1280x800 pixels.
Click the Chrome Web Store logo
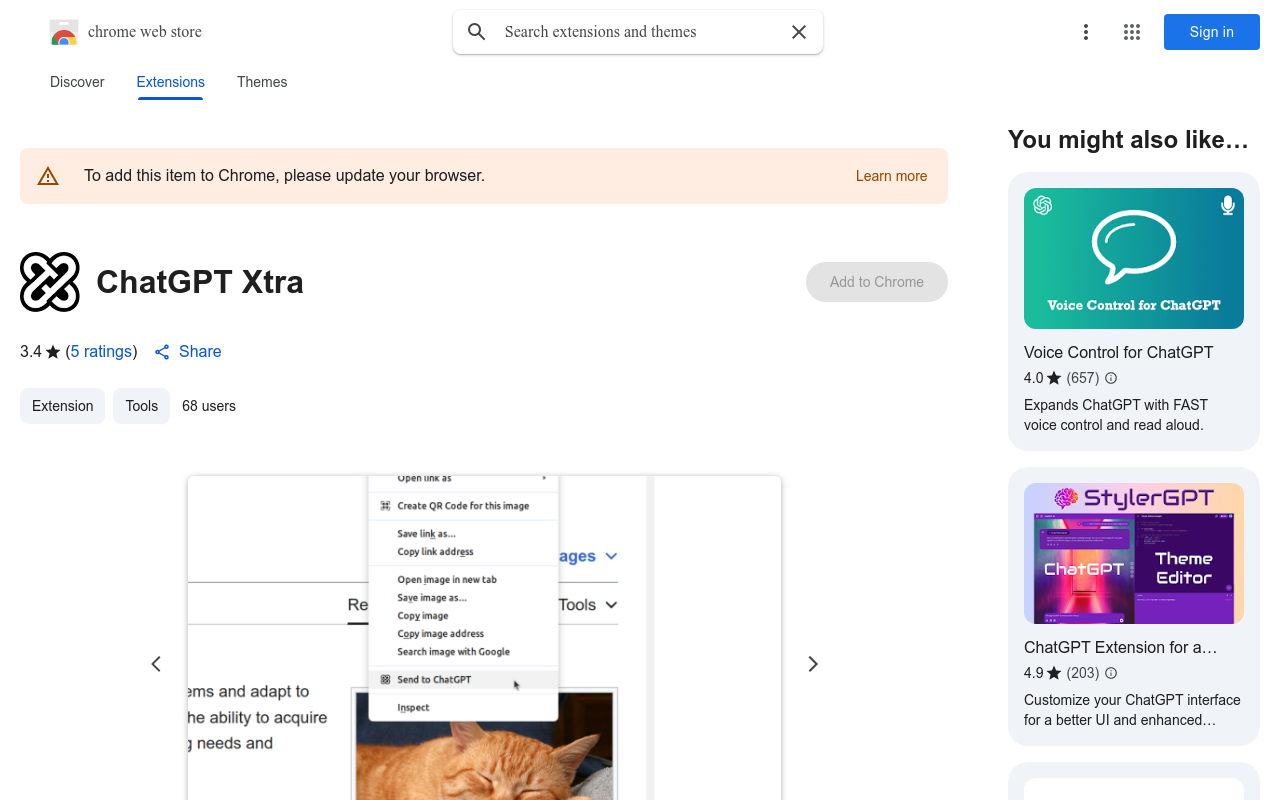click(x=64, y=32)
